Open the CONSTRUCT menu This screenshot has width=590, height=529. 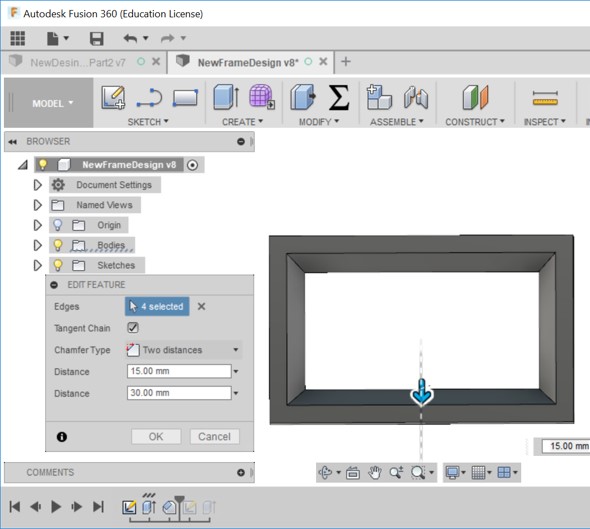(475, 122)
